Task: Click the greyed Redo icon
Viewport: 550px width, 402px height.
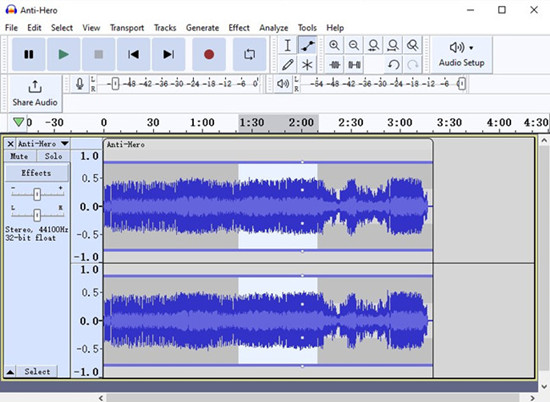Action: tap(413, 65)
